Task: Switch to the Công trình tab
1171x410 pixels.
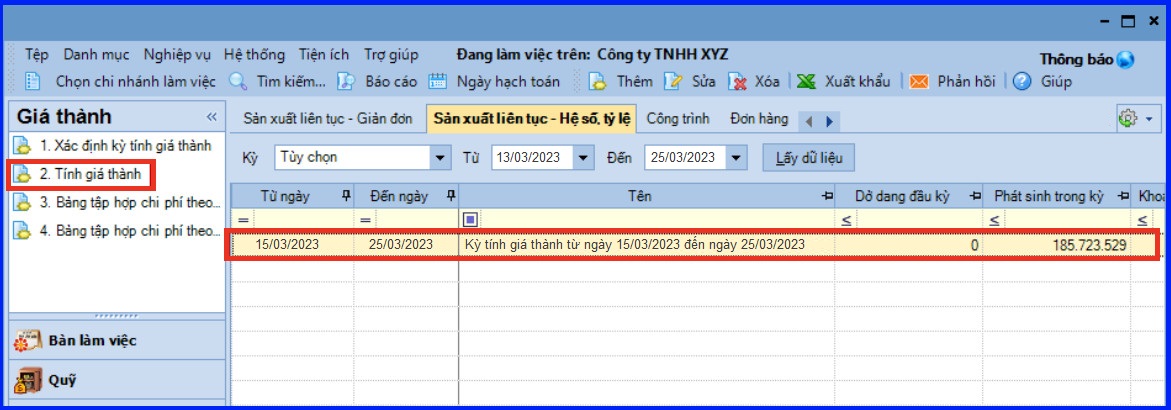Action: tap(678, 119)
